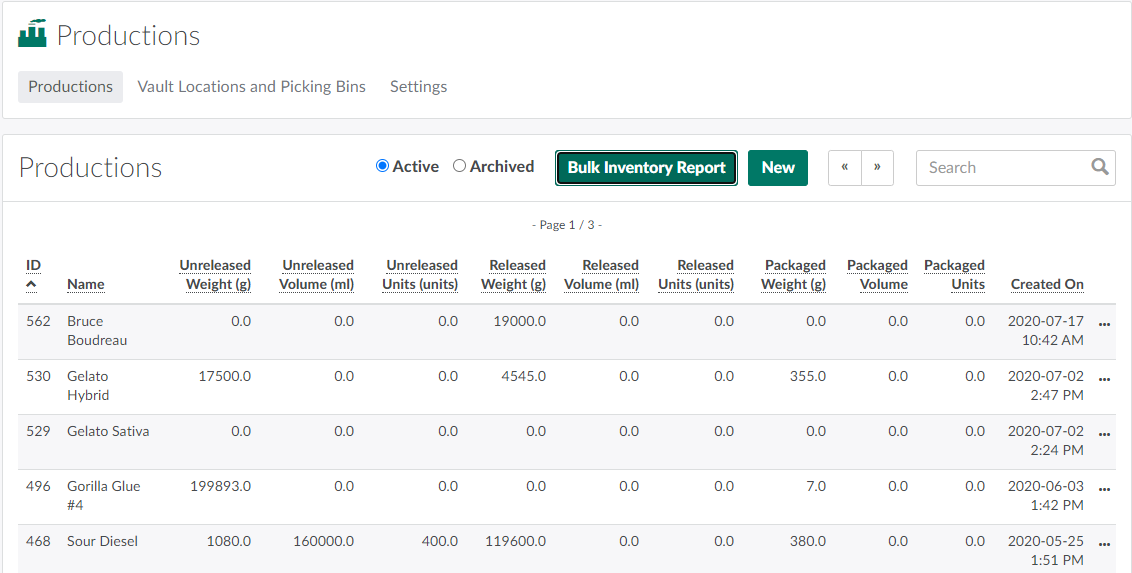
Task: Click the Productions factory icon in header
Action: [x=32, y=34]
